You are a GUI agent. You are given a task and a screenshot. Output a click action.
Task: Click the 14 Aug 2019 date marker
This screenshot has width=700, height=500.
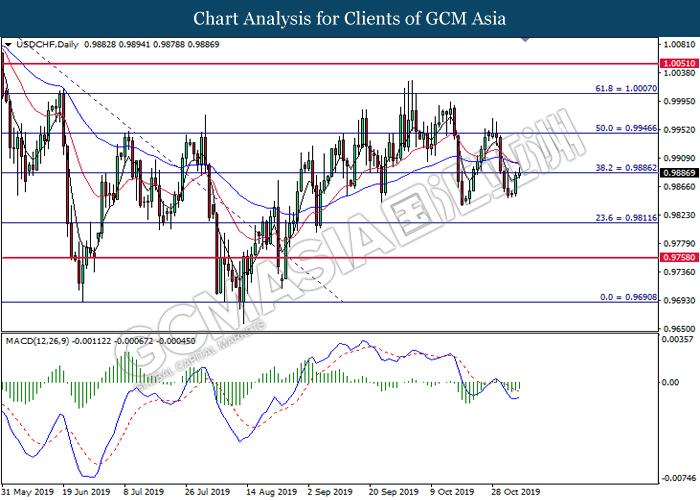pyautogui.click(x=268, y=492)
